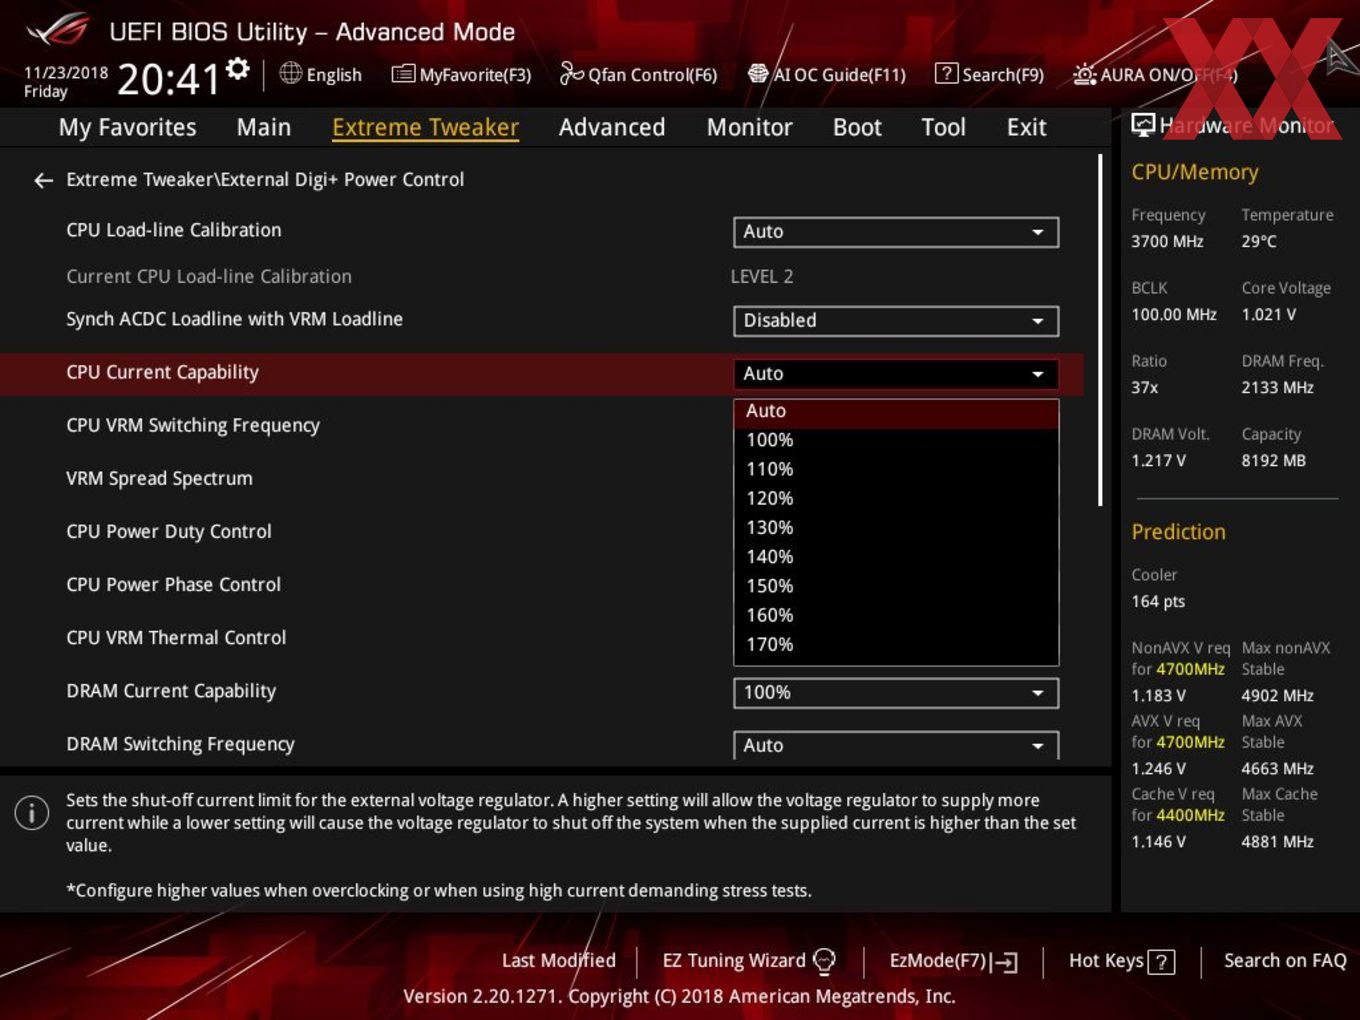
Task: Go to the Advanced tab
Action: pos(612,127)
